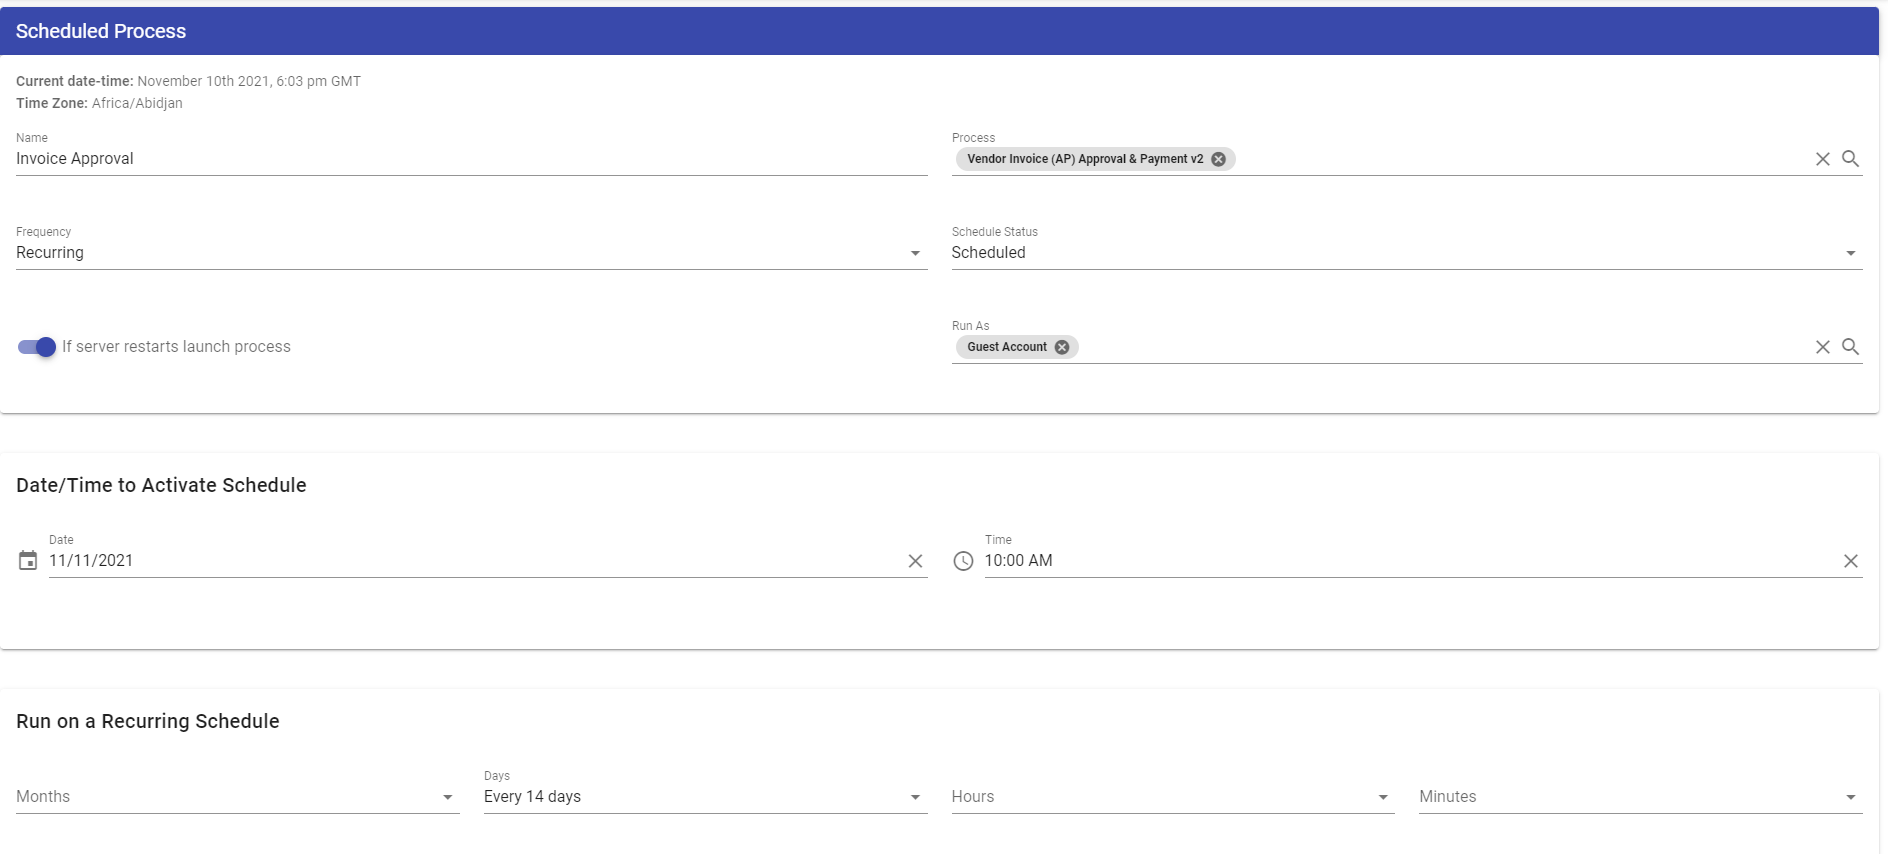Expand the Minutes dropdown
The width and height of the screenshot is (1888, 854).
pyautogui.click(x=1641, y=797)
